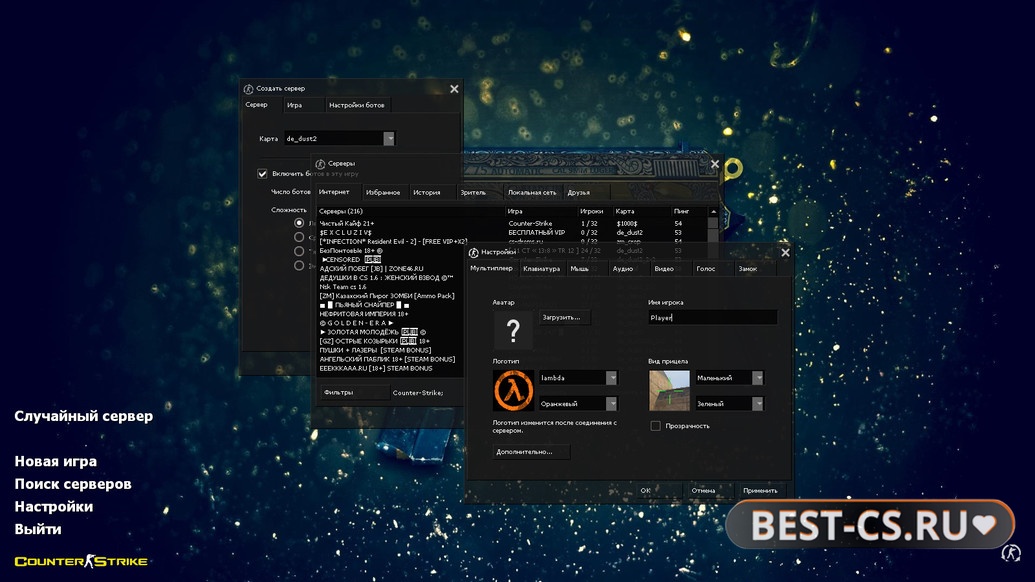1035x582 pixels.
Task: Open the Избранное tab in Servers window
Action: (383, 193)
